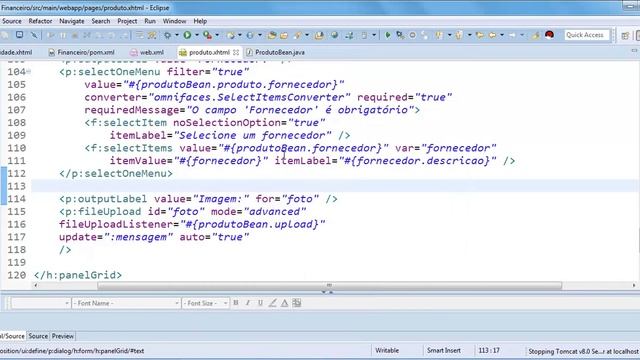Switch to web.xml editor tab

click(147, 52)
